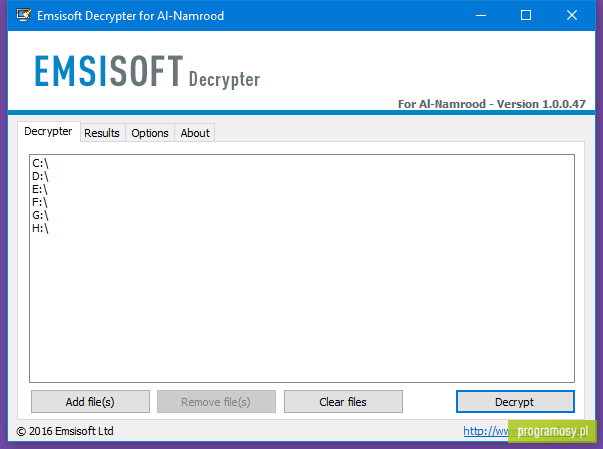Viewport: 603px width, 449px height.
Task: Click the Add file(s) button
Action: click(90, 402)
